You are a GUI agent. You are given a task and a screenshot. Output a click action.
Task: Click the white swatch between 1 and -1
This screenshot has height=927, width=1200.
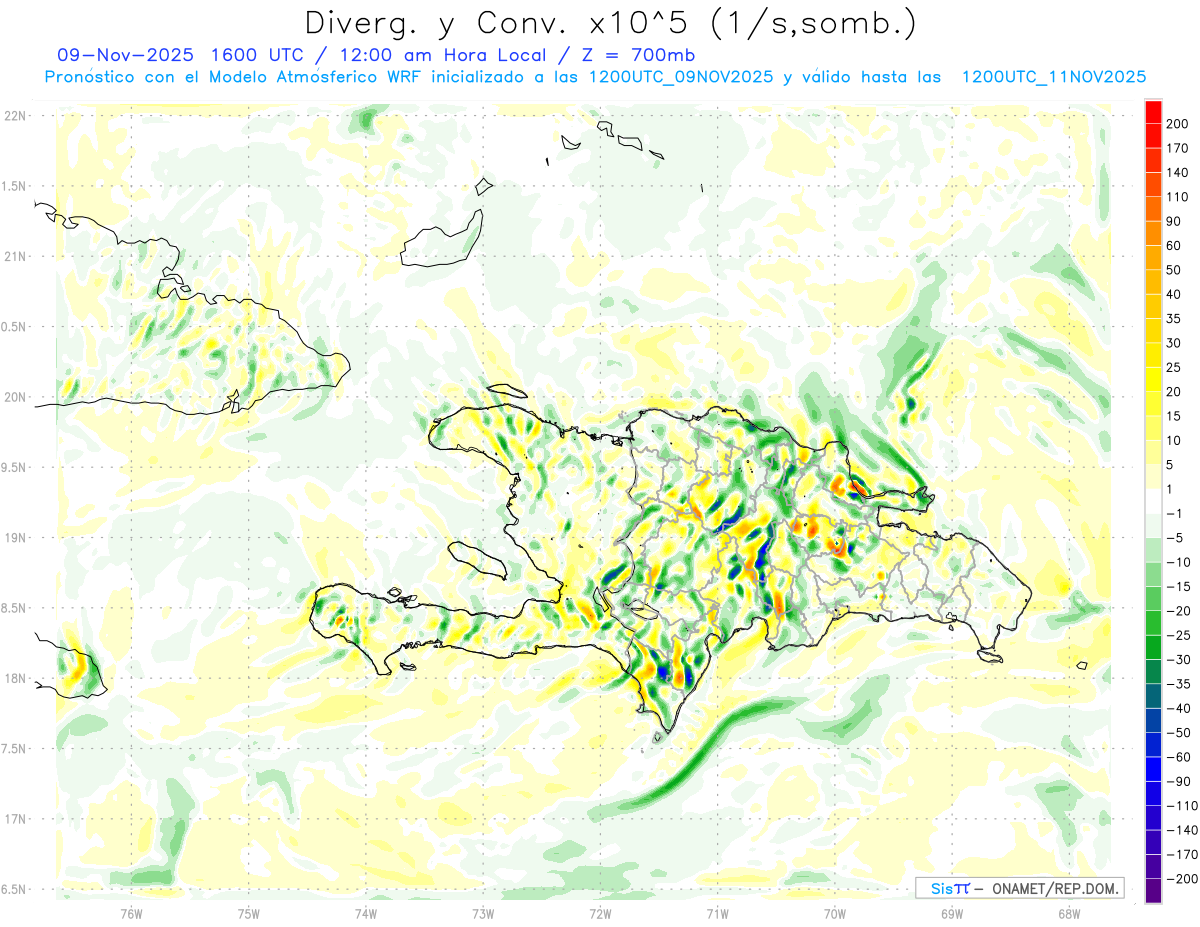point(1153,501)
